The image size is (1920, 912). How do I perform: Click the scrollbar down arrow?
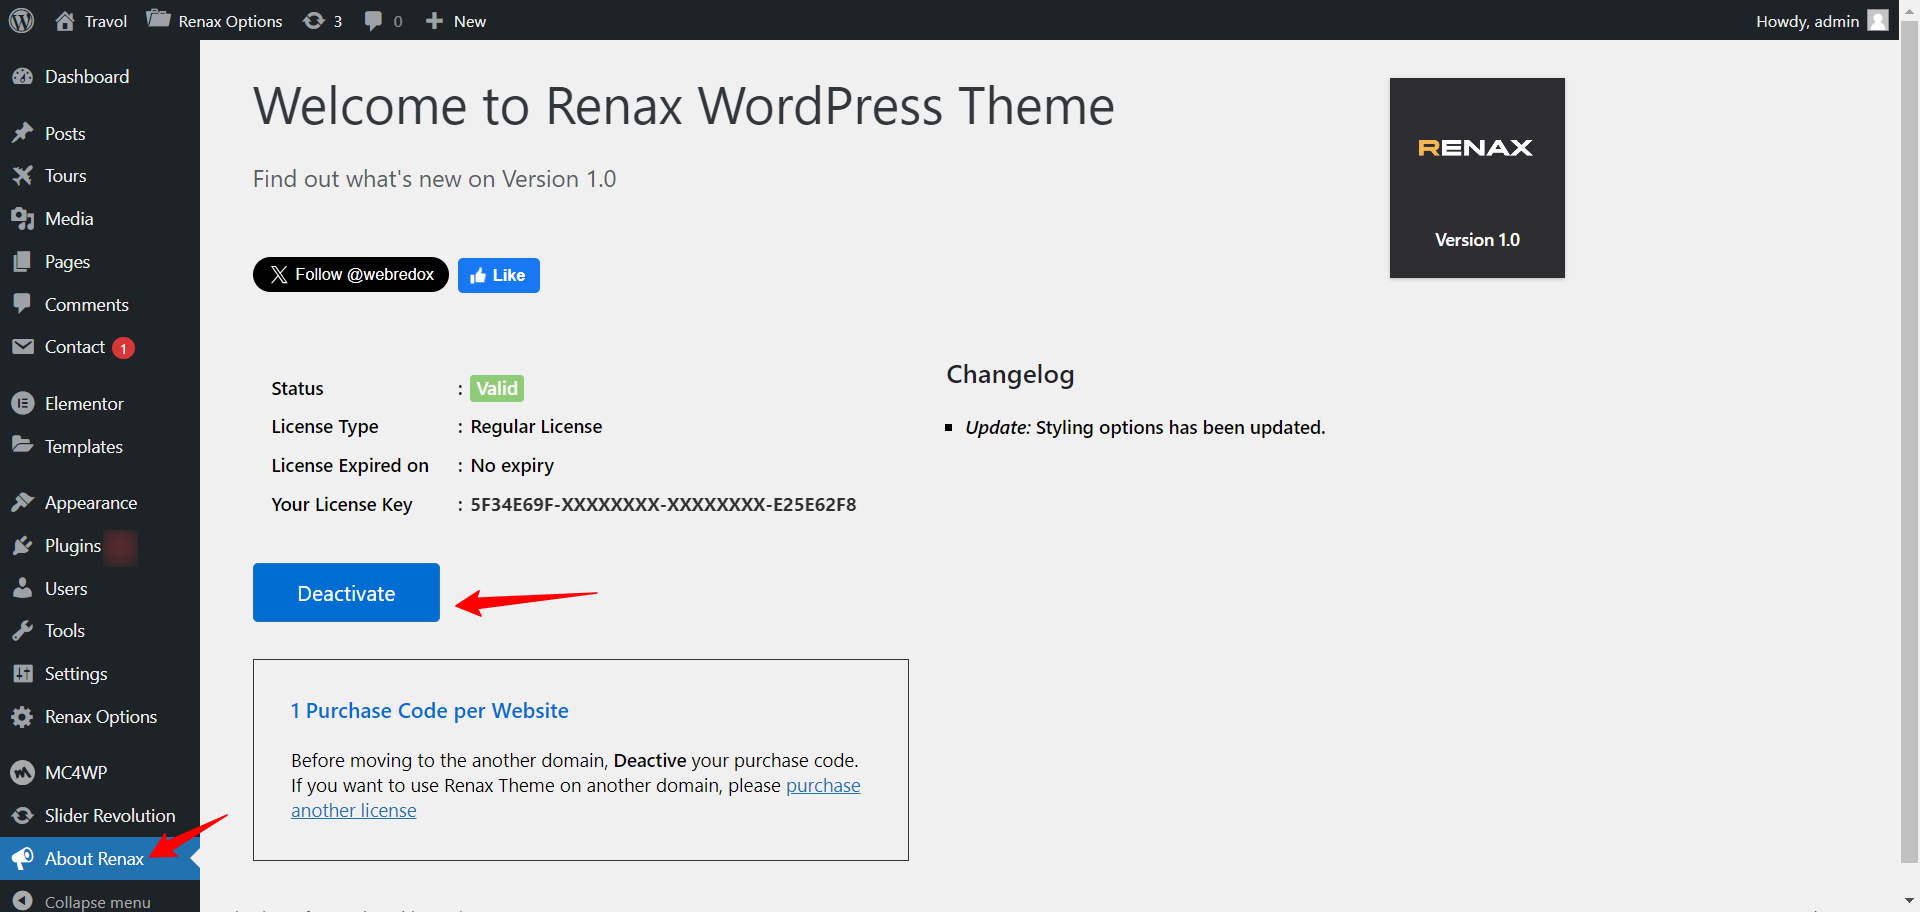(1909, 901)
